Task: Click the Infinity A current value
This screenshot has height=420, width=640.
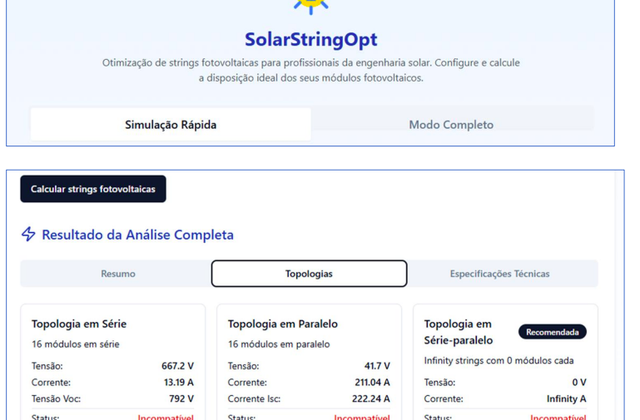Action: [567, 398]
